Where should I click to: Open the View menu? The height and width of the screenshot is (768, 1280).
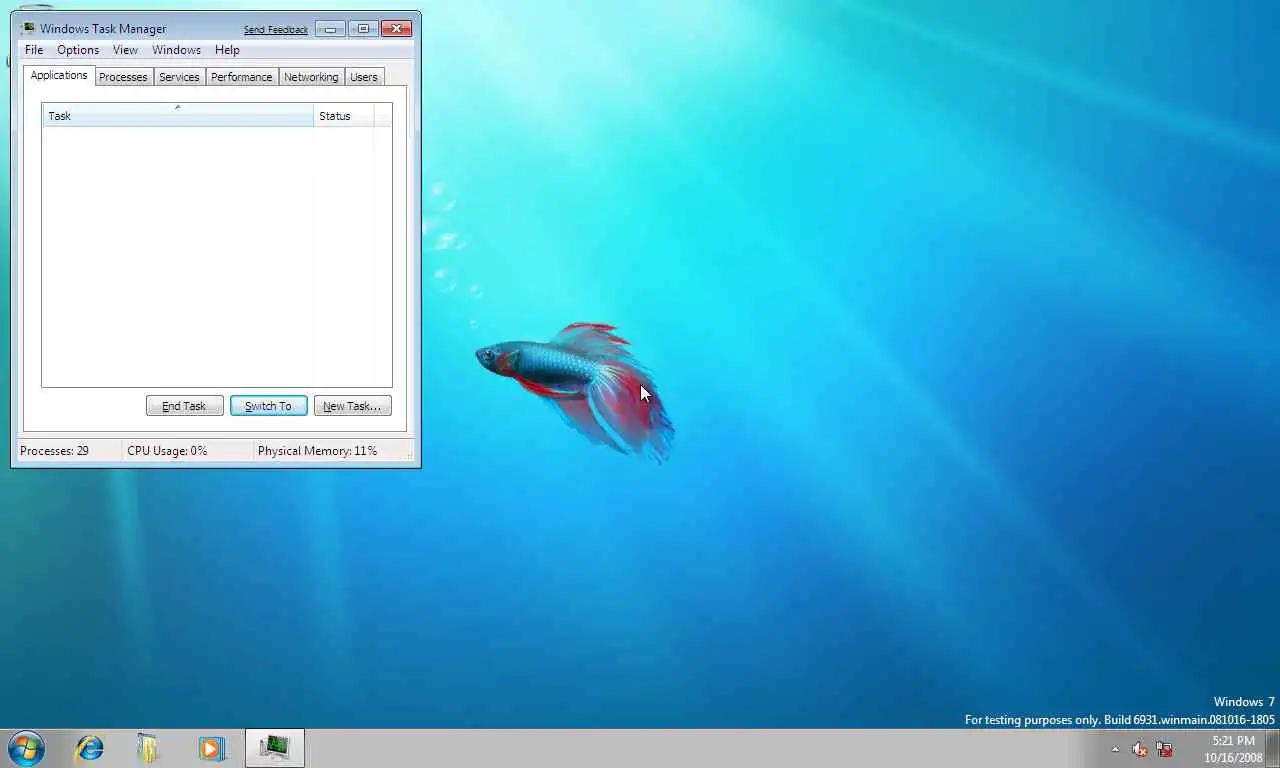(125, 50)
